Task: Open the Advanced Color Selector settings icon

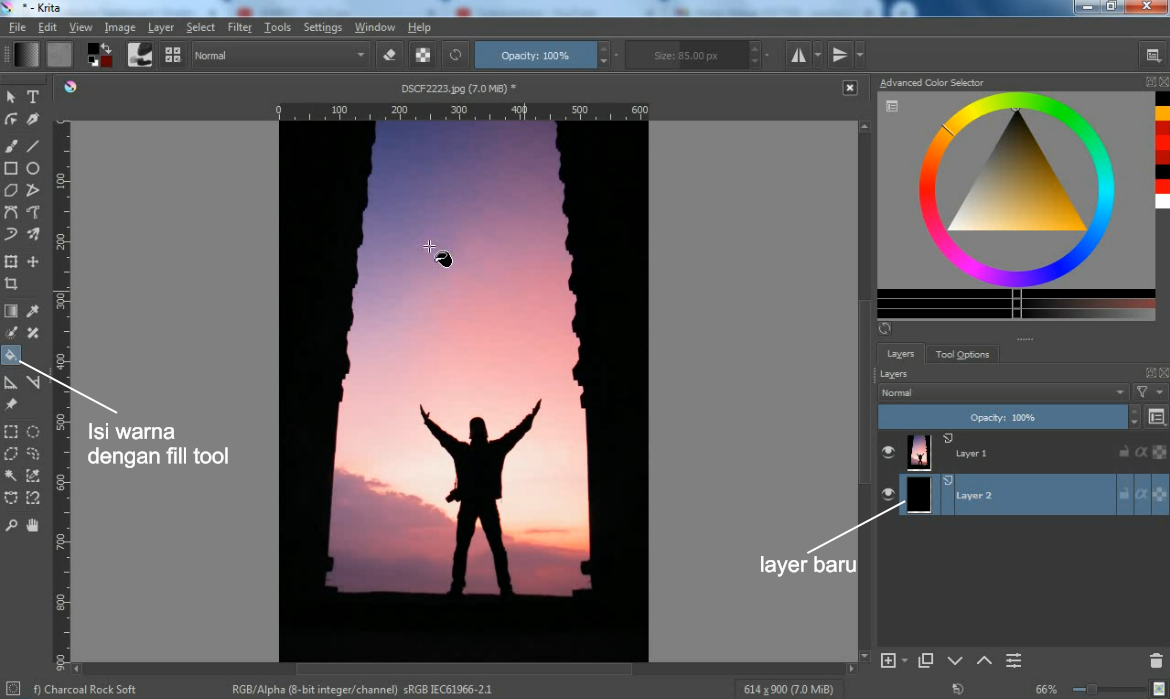Action: click(x=890, y=107)
